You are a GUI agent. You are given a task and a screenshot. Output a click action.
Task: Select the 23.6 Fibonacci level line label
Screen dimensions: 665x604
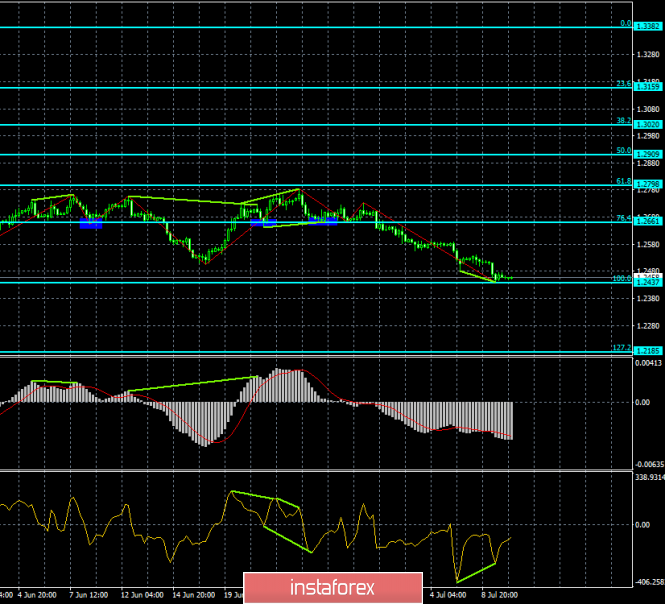(621, 84)
